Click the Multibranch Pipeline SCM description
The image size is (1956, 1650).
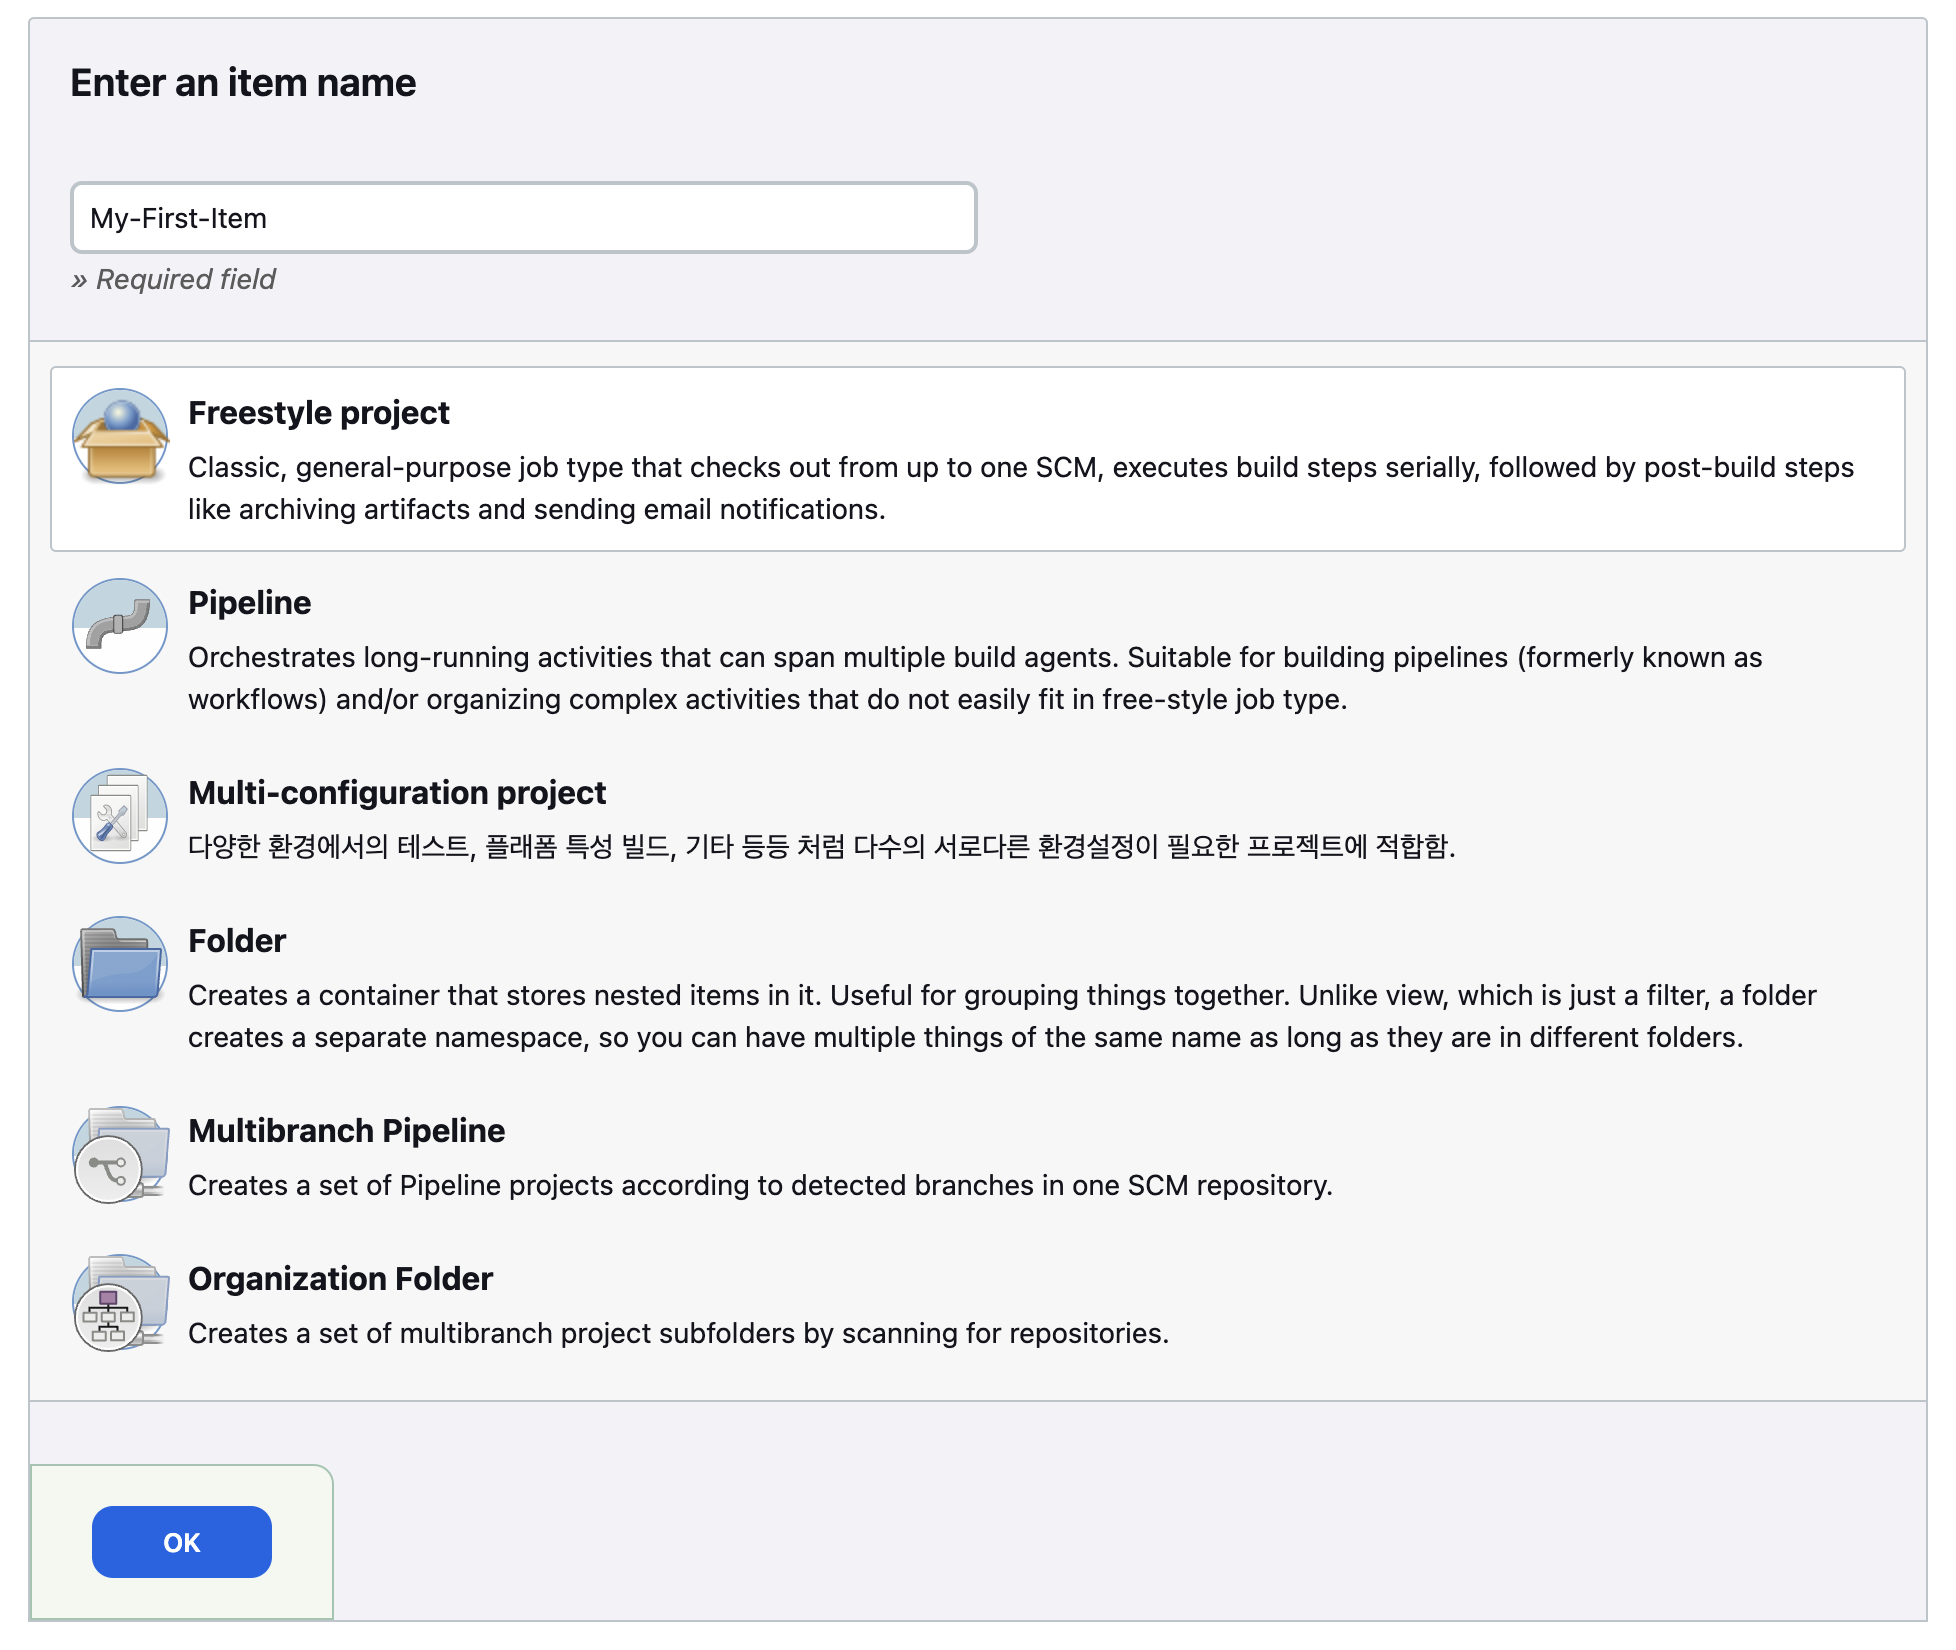coord(760,1186)
